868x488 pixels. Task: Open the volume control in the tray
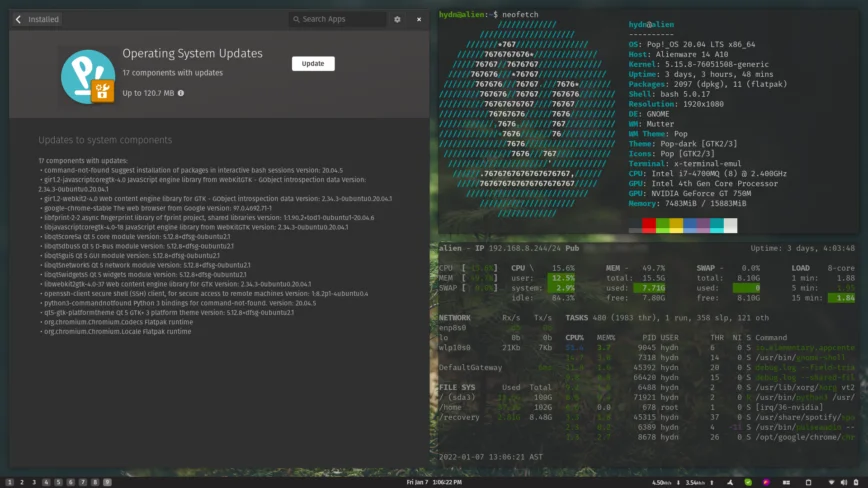[844, 482]
